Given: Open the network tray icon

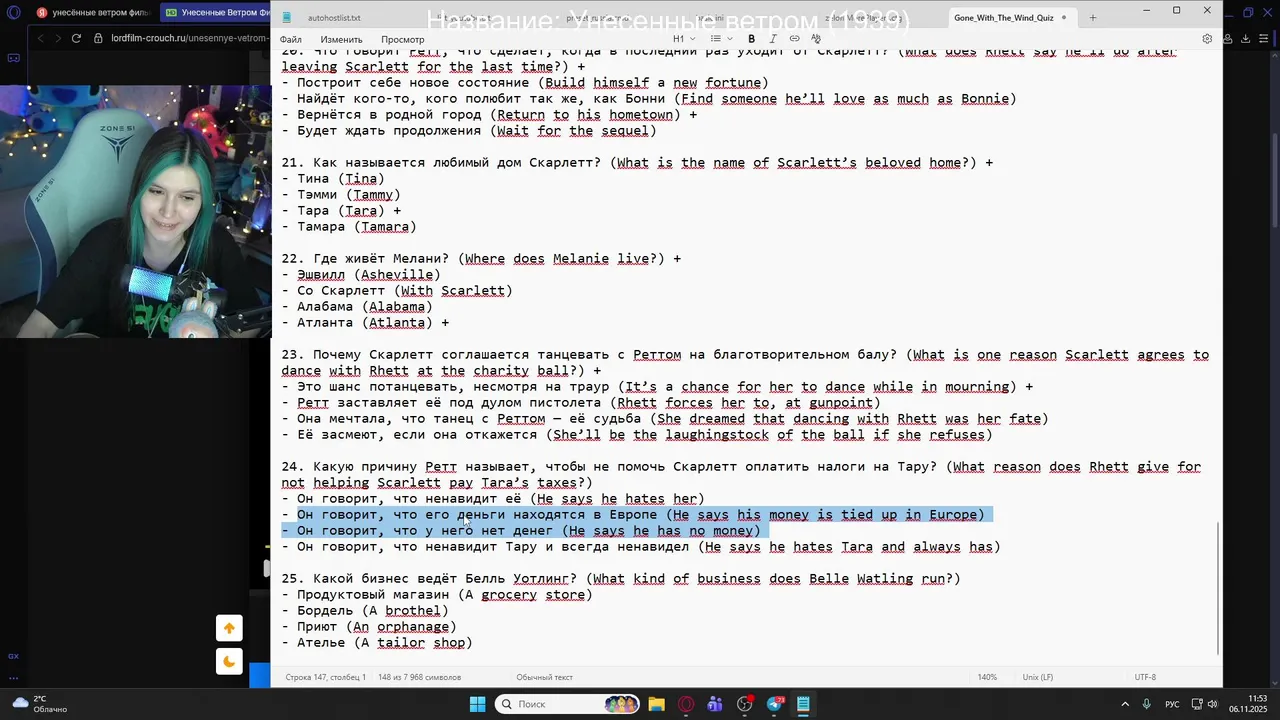Looking at the screenshot, I should [x=1195, y=704].
